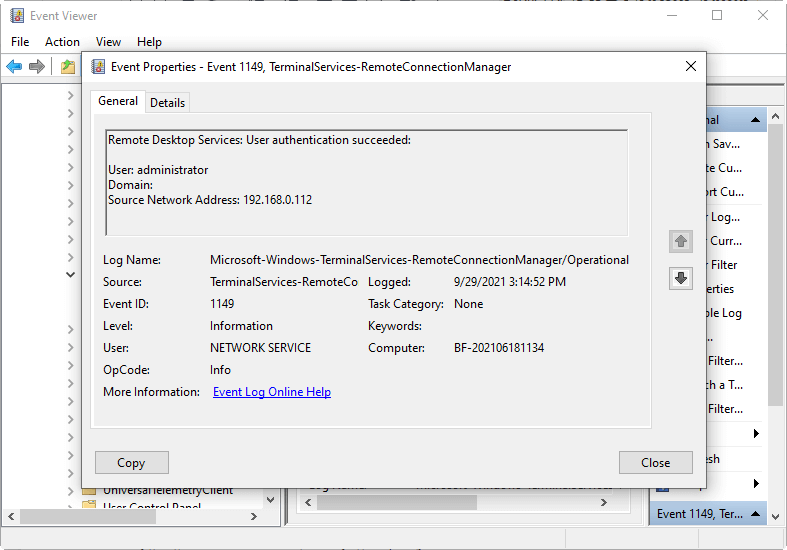The height and width of the screenshot is (550, 787).
Task: Click the Event Properties dialog title icon
Action: point(98,67)
